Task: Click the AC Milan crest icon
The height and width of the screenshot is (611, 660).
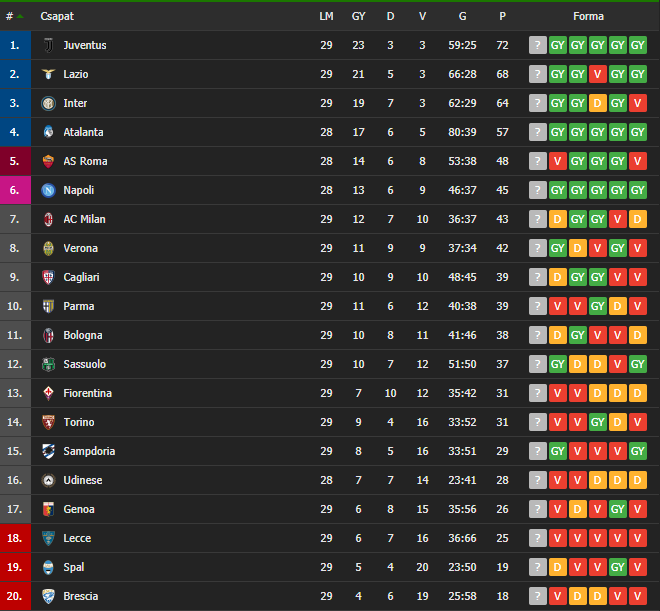Action: pyautogui.click(x=48, y=219)
